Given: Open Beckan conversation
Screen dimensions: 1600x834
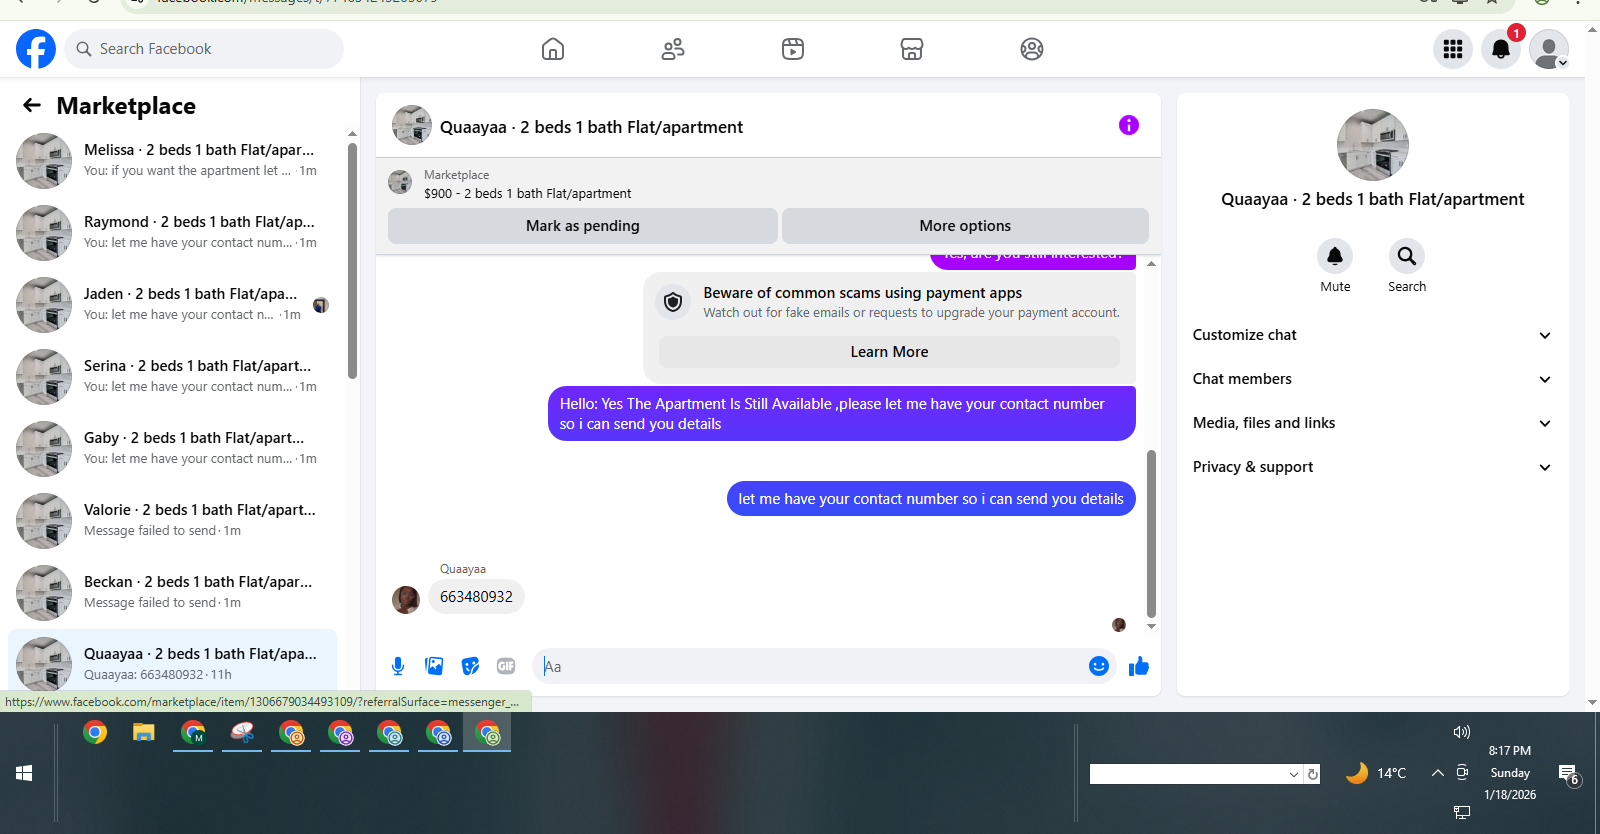Looking at the screenshot, I should [x=172, y=593].
